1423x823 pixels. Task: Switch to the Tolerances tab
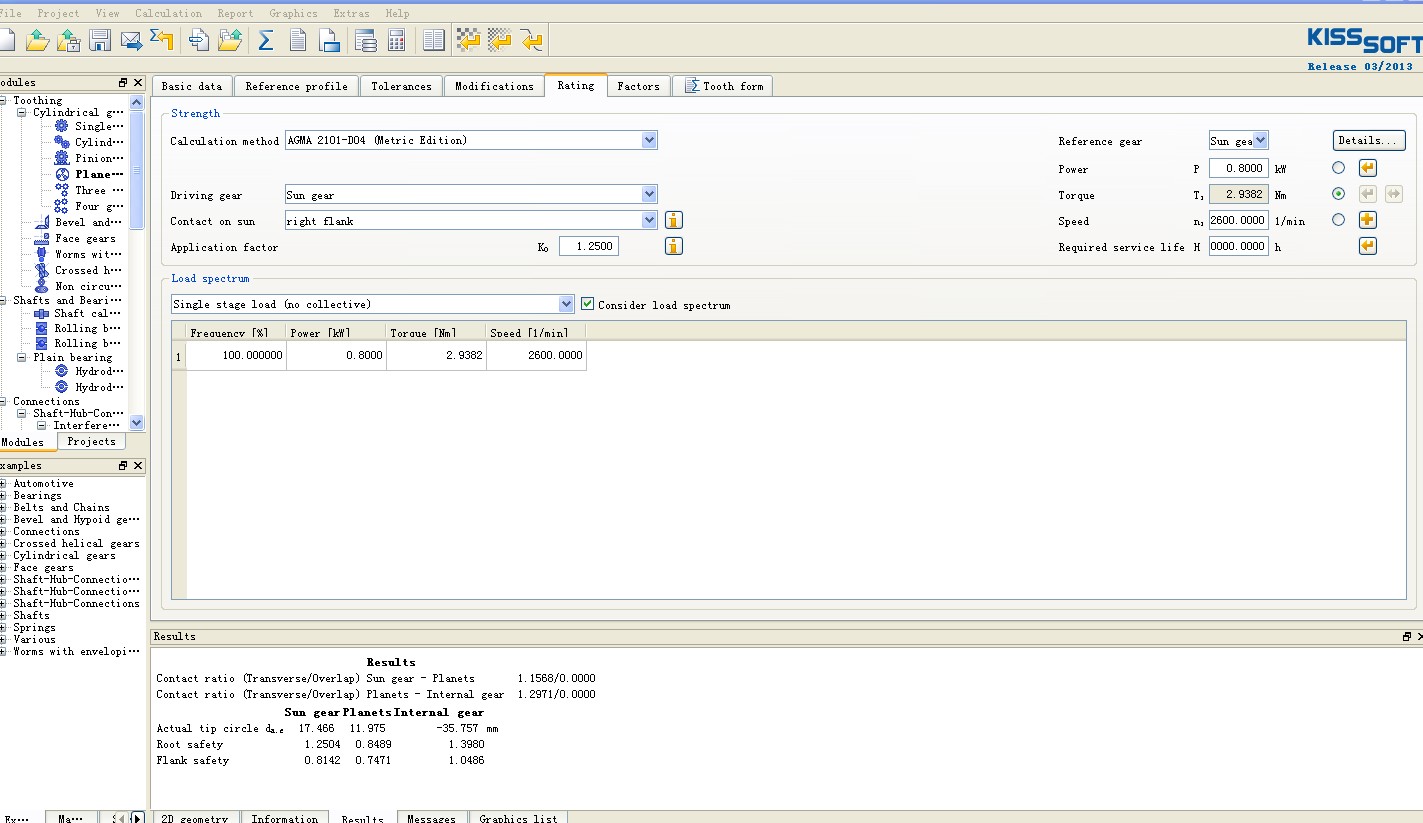click(401, 86)
